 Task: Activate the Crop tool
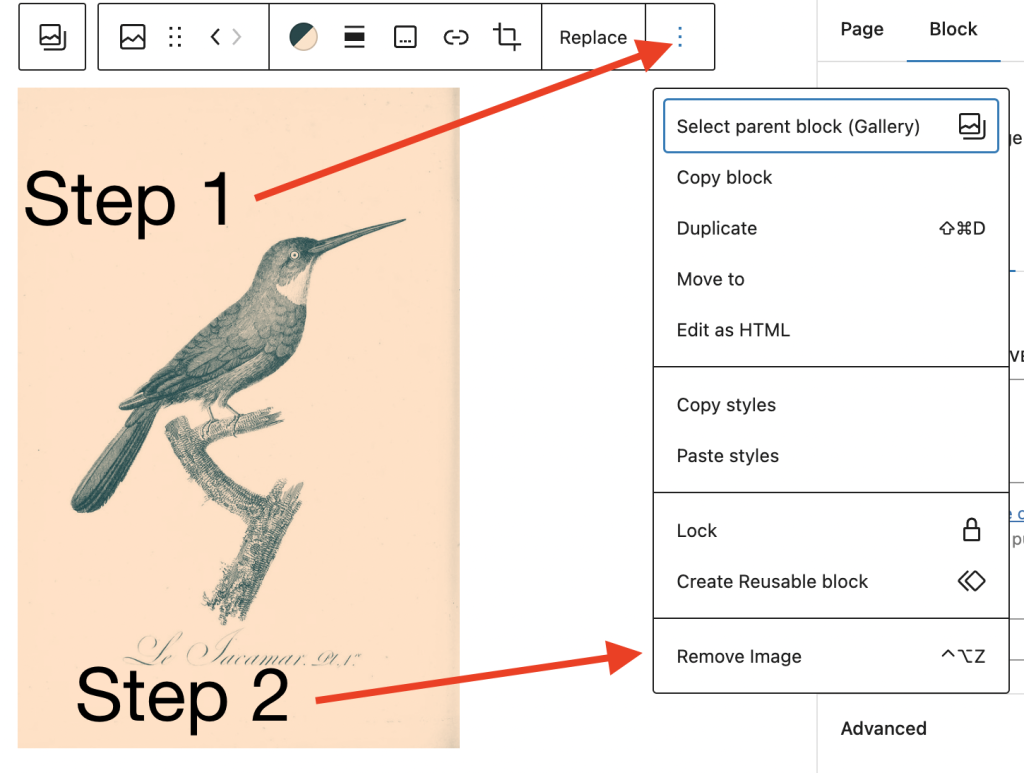(x=506, y=36)
